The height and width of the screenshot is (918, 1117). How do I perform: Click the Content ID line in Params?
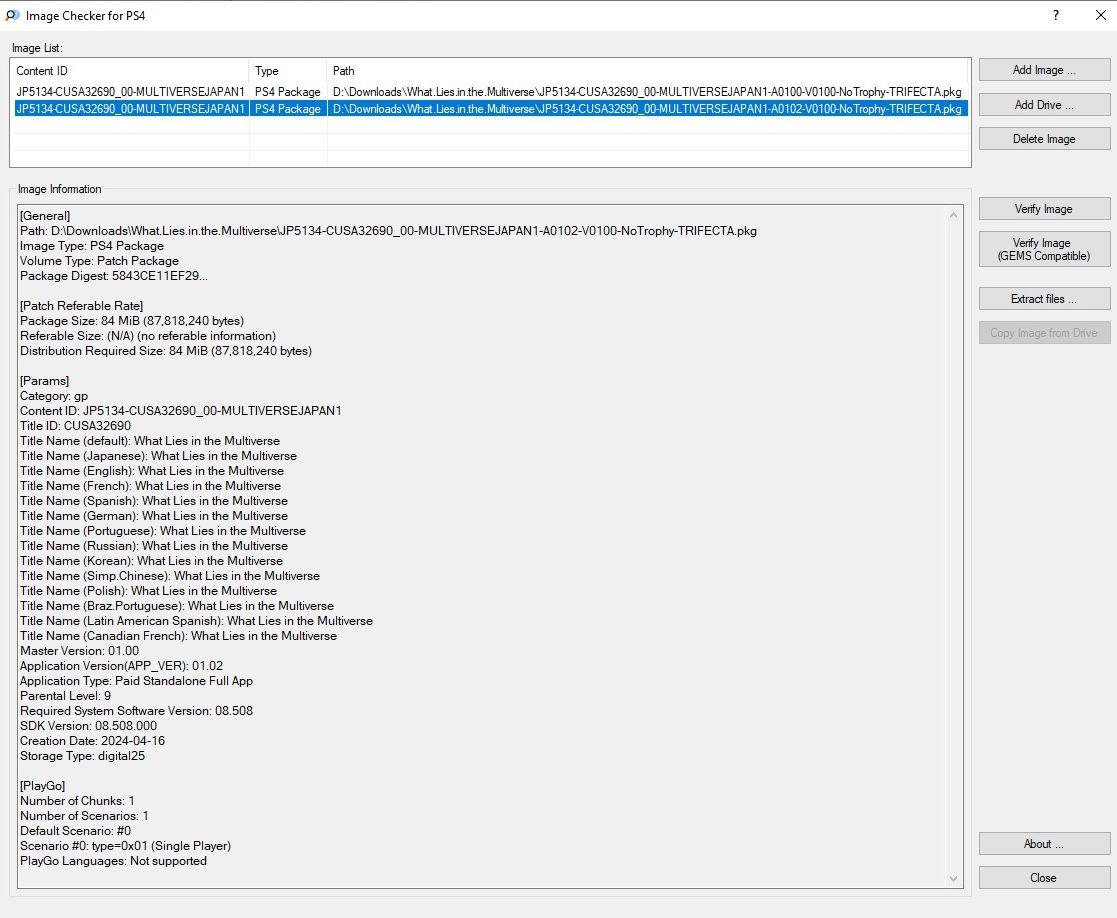[180, 411]
